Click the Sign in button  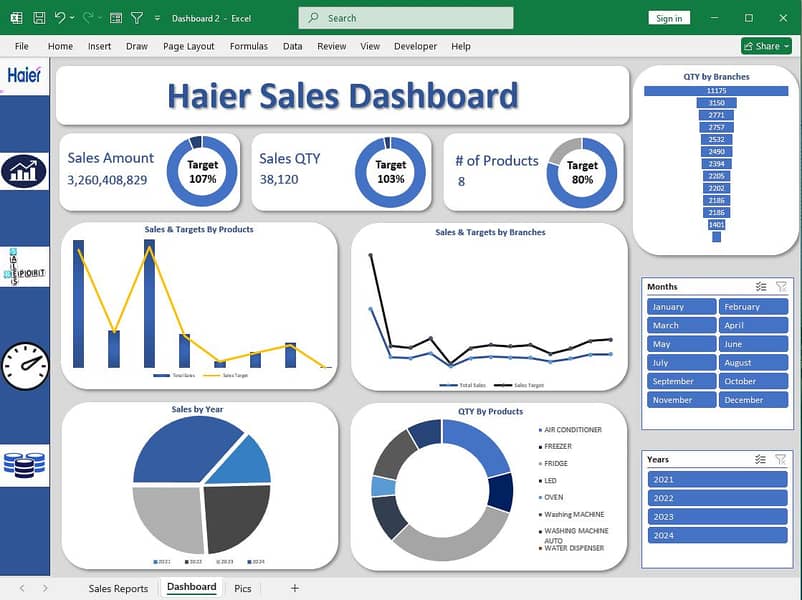tap(669, 18)
